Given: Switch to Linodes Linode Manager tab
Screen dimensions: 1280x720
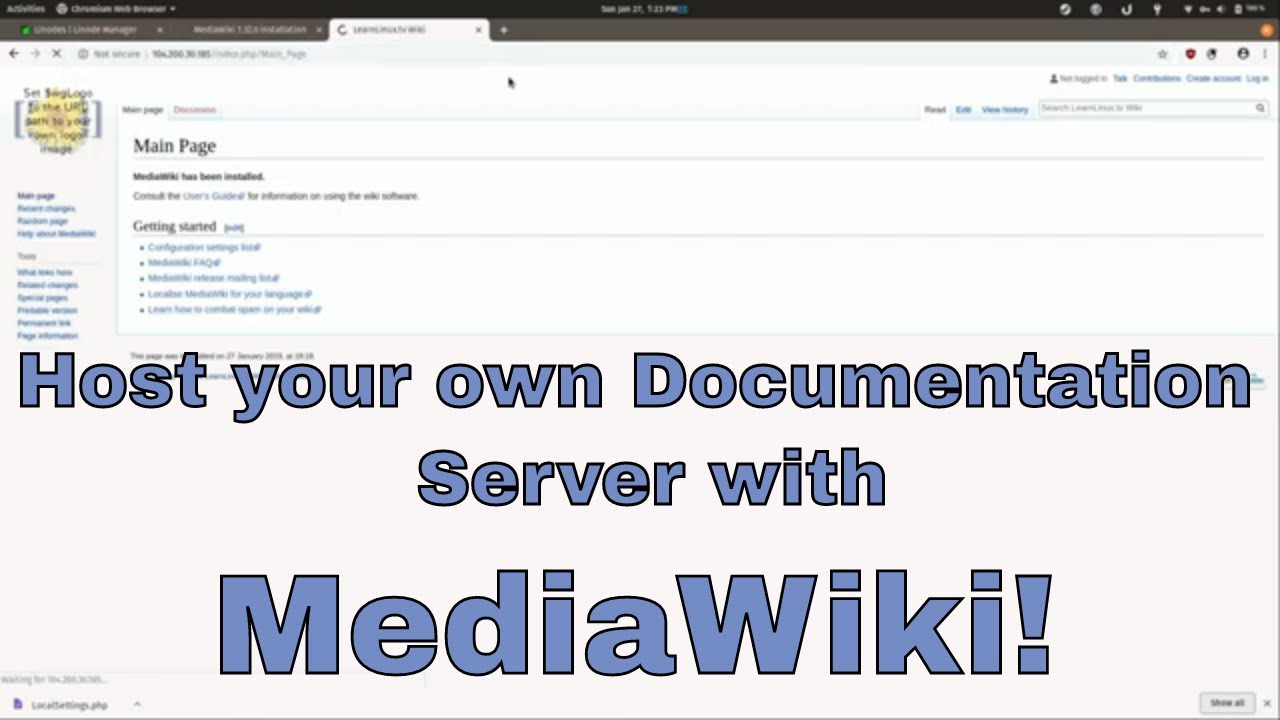Looking at the screenshot, I should point(85,30).
